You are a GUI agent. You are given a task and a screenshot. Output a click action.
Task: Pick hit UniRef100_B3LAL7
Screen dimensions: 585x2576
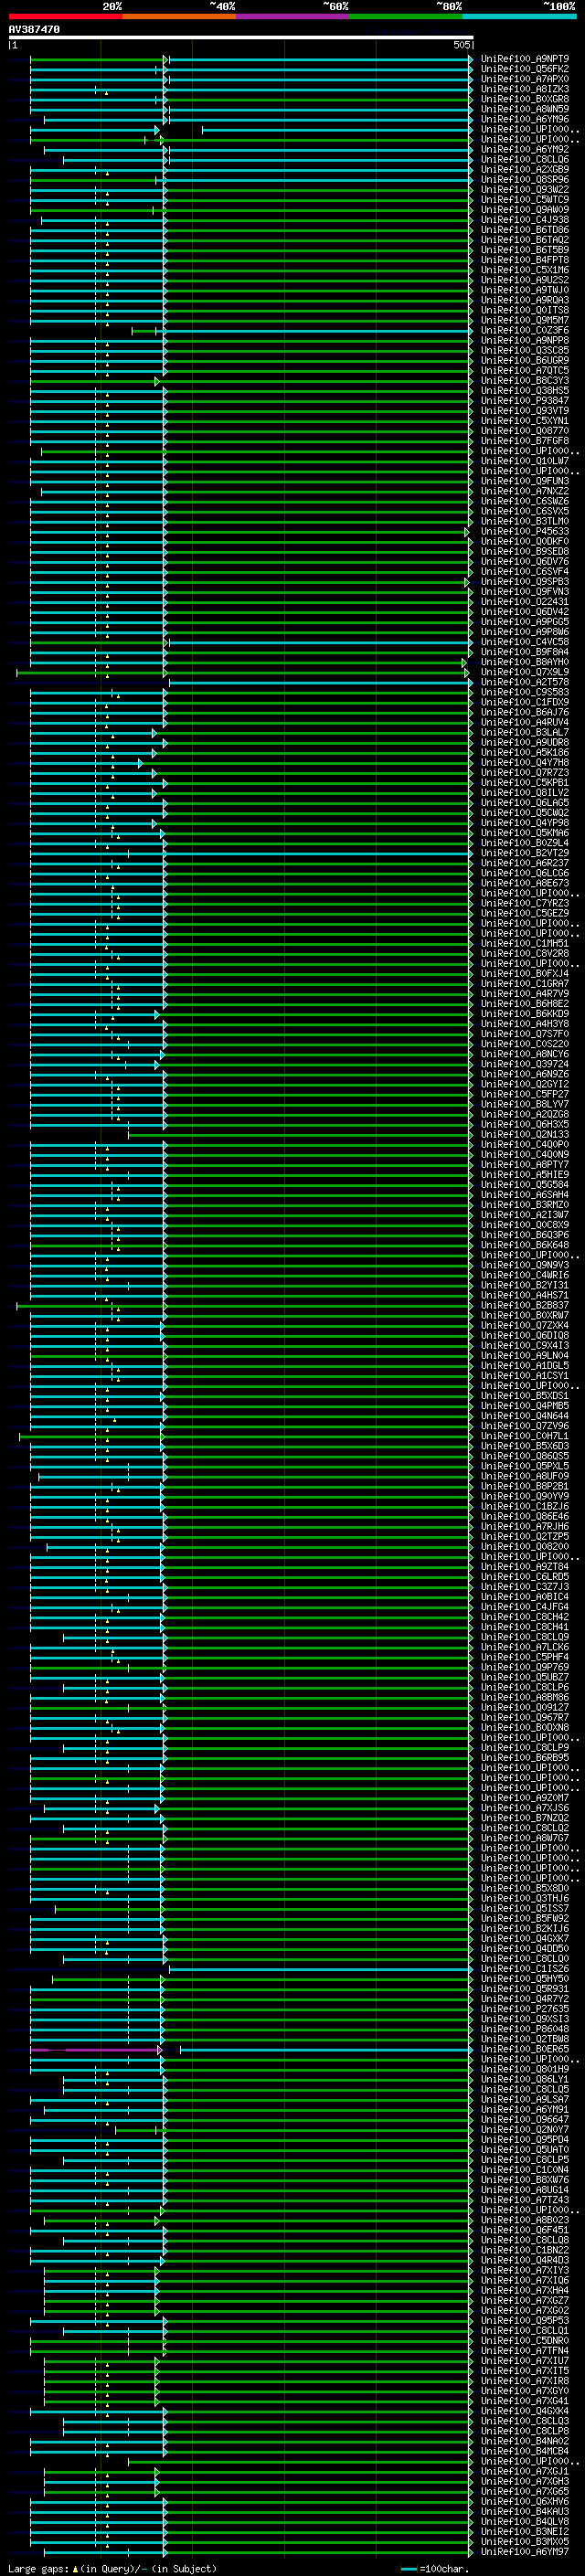(x=525, y=732)
